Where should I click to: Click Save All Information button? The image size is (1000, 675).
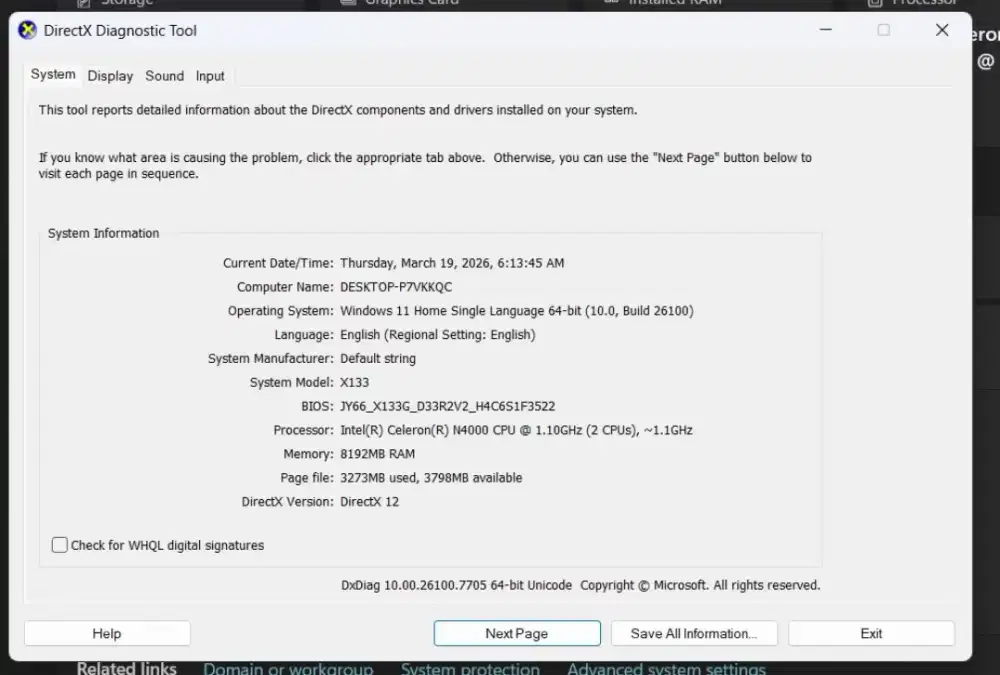point(694,633)
